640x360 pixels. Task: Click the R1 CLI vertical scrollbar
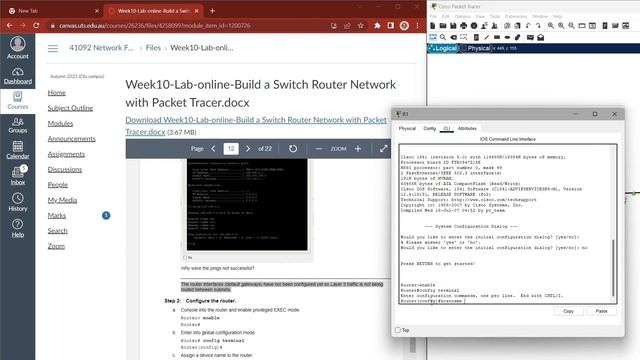point(613,268)
